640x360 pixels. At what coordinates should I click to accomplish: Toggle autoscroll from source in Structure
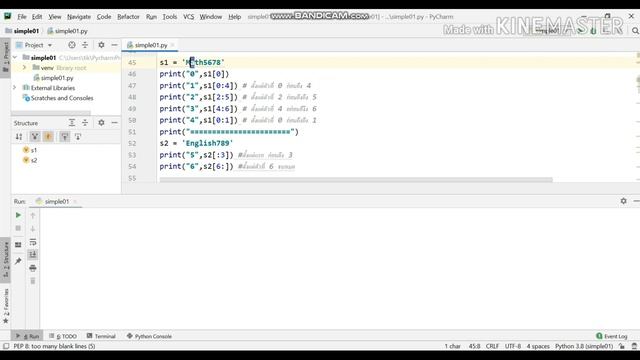78,137
